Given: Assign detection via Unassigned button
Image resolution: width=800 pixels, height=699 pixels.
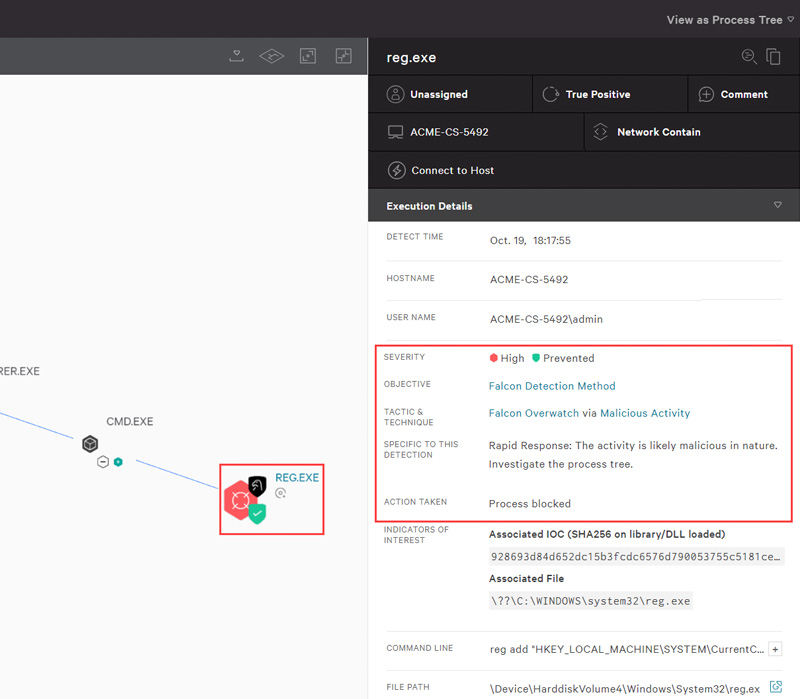Looking at the screenshot, I should pos(450,94).
